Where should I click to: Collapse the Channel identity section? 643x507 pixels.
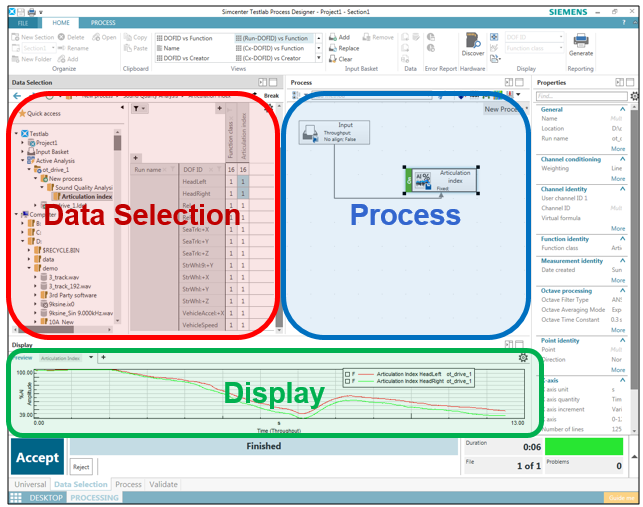click(x=622, y=189)
